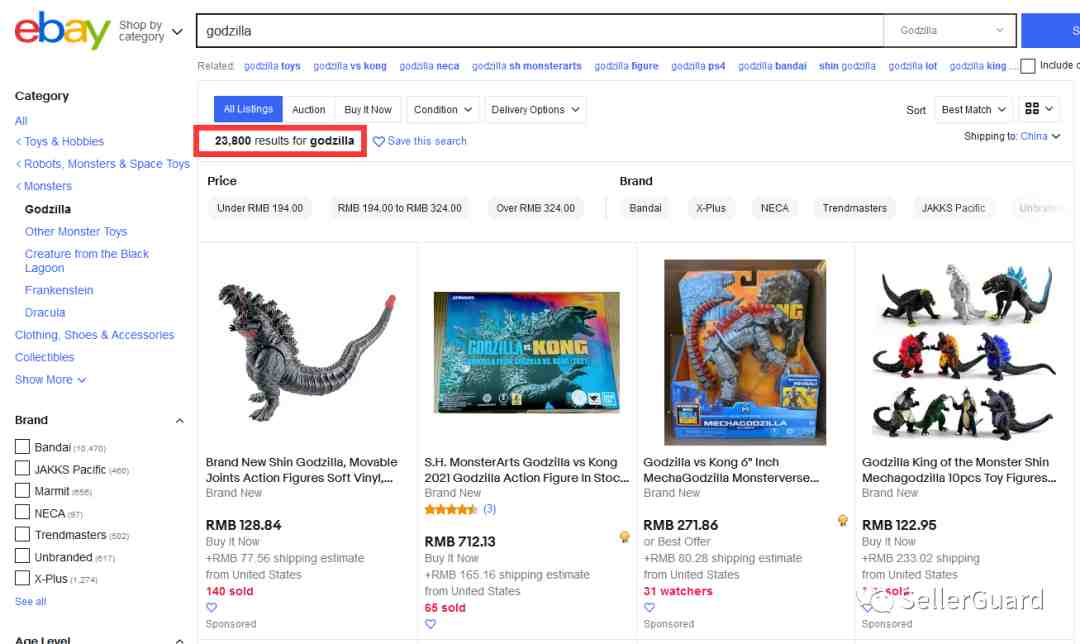Click the award badge beside RMB 712.13
The height and width of the screenshot is (644, 1080).
click(625, 537)
